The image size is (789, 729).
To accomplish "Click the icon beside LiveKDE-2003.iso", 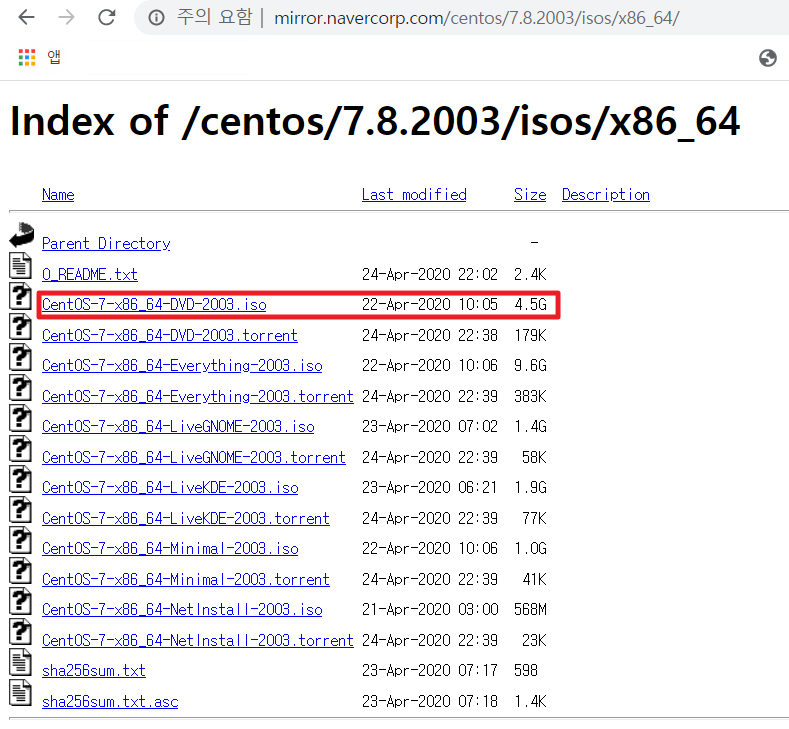I will point(21,478).
